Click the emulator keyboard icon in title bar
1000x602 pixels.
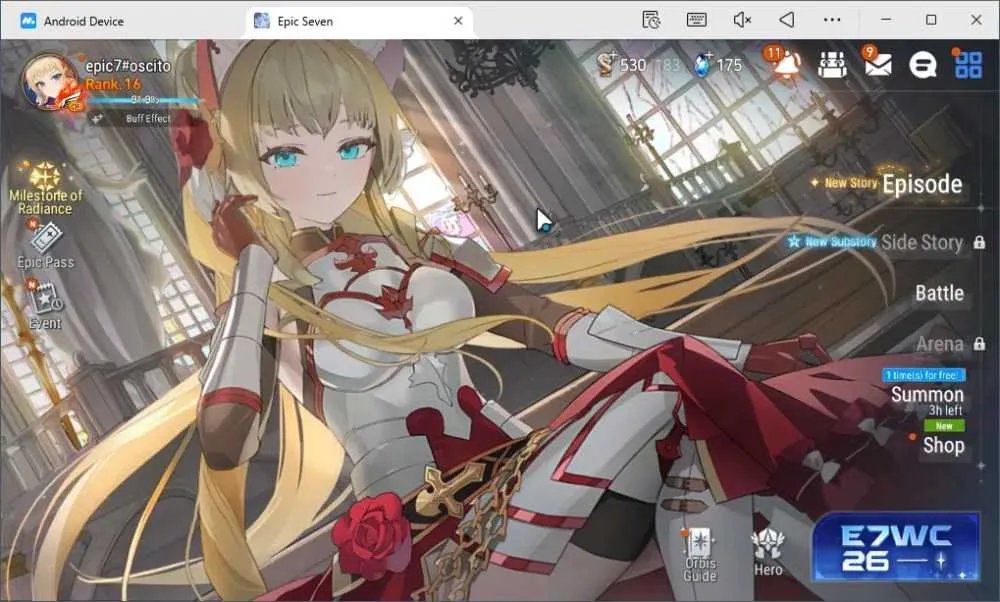696,20
